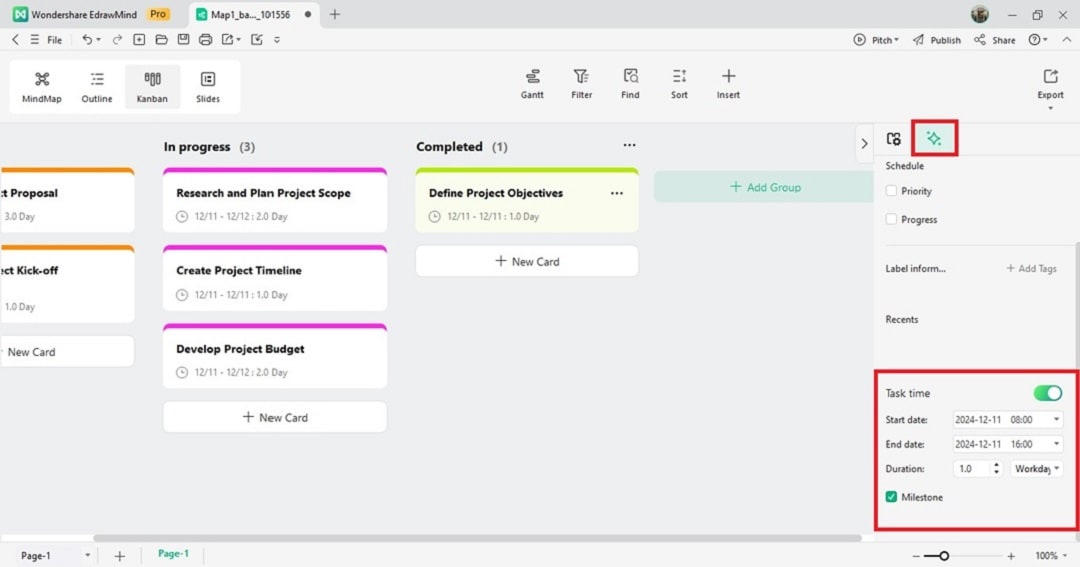This screenshot has width=1080, height=567.
Task: Switch to the Outline view tab
Action: tap(97, 87)
